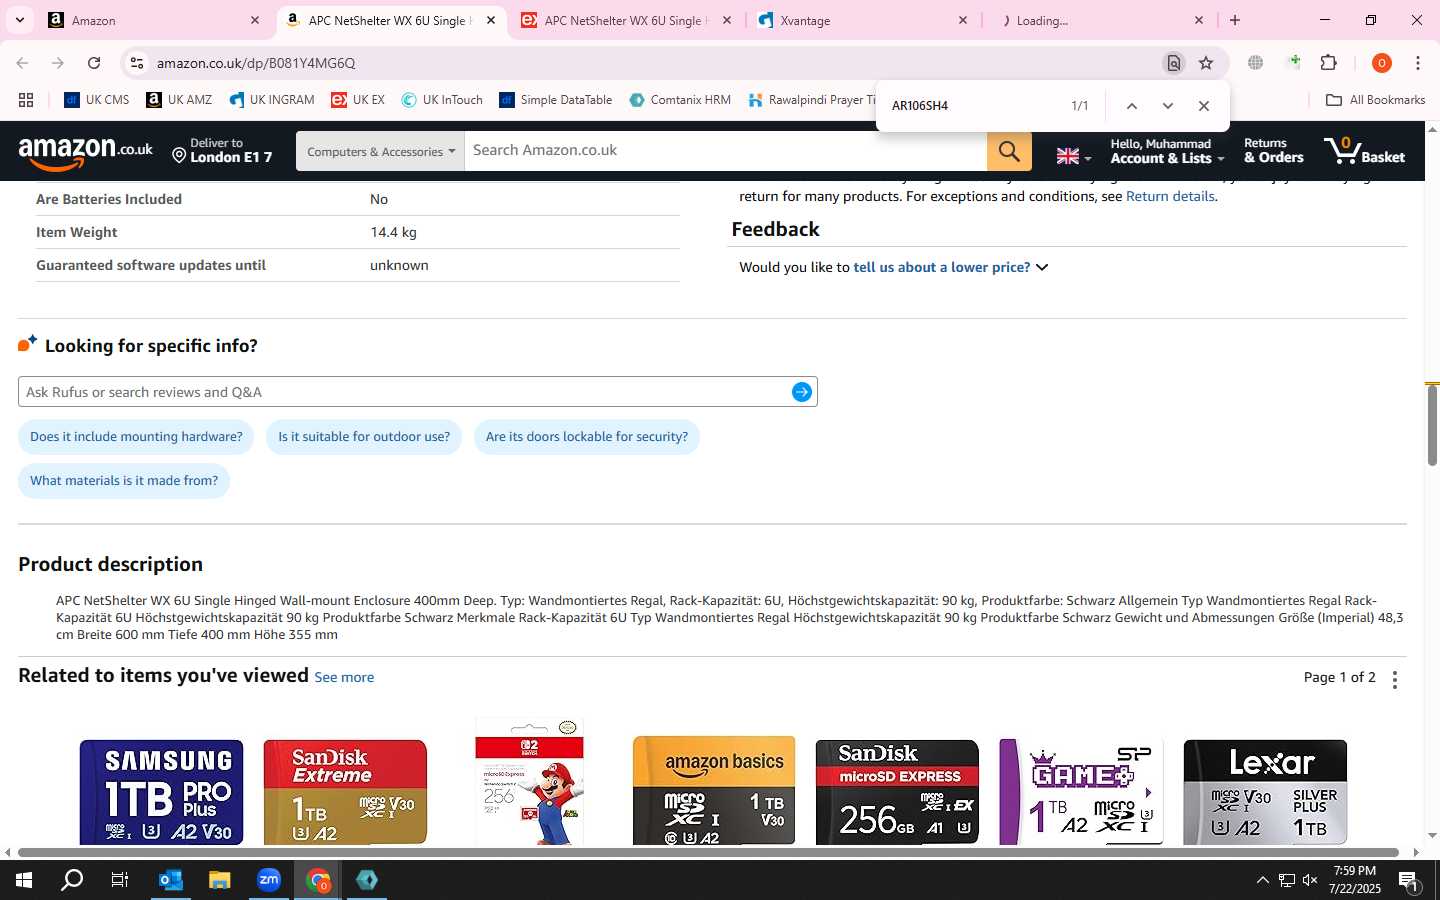Open Zoom from the taskbar
This screenshot has width=1440, height=900.
tap(268, 880)
